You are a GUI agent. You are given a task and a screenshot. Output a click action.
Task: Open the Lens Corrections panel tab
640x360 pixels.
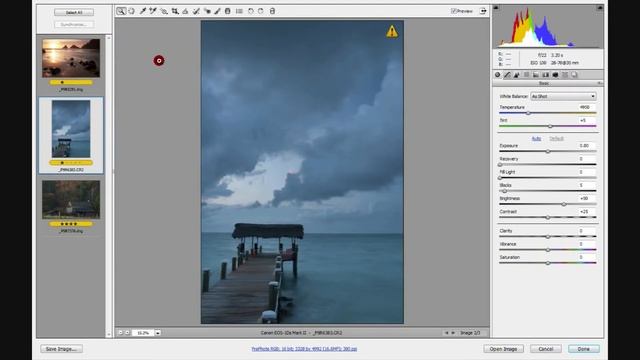[546, 75]
